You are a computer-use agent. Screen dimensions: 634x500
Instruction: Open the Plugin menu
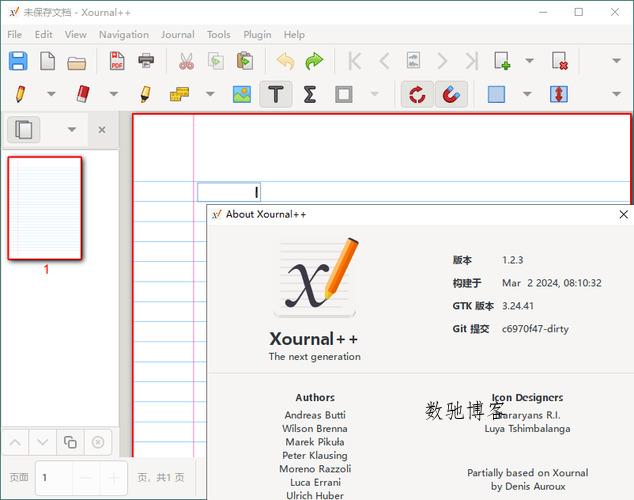pos(257,35)
